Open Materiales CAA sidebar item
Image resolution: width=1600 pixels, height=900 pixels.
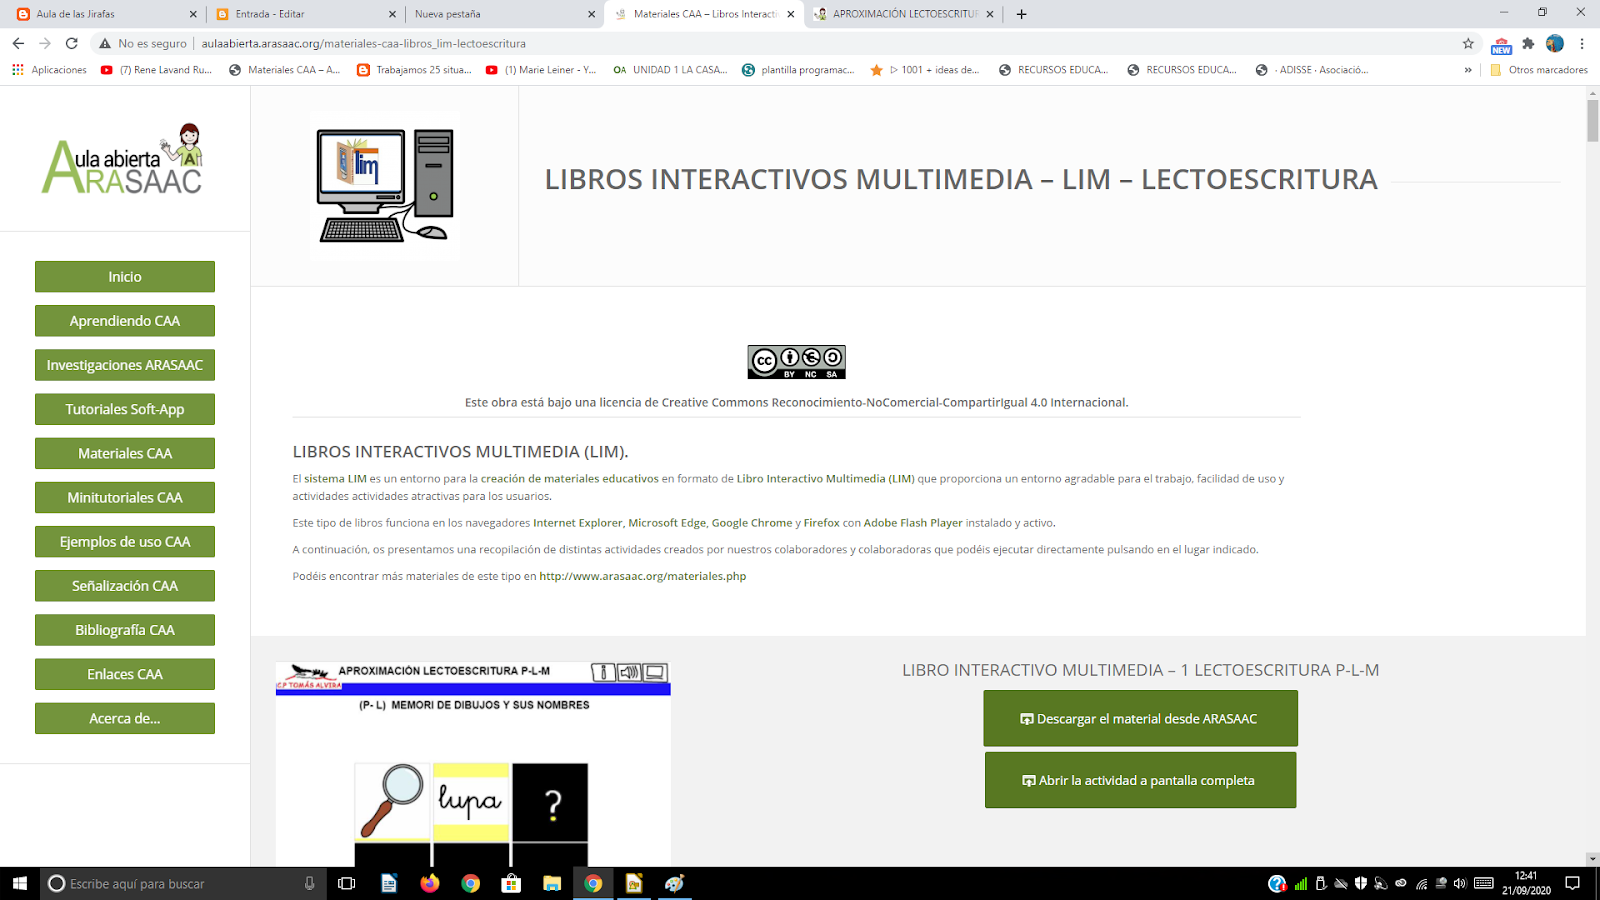point(125,453)
